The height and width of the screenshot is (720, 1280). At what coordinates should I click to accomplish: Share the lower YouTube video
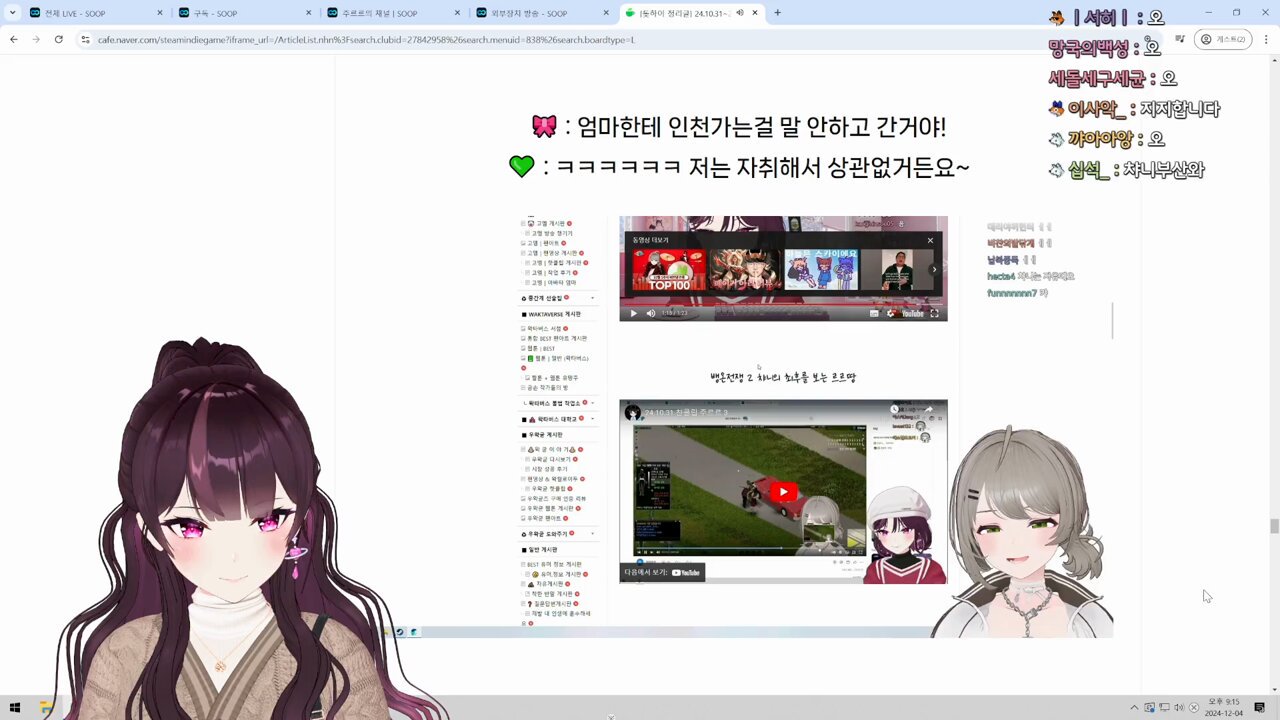(x=928, y=410)
